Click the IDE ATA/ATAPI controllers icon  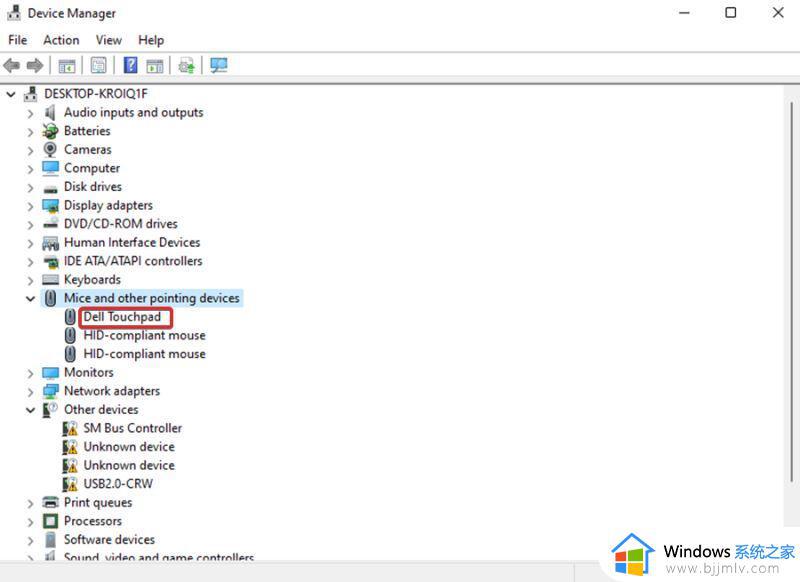click(51, 262)
